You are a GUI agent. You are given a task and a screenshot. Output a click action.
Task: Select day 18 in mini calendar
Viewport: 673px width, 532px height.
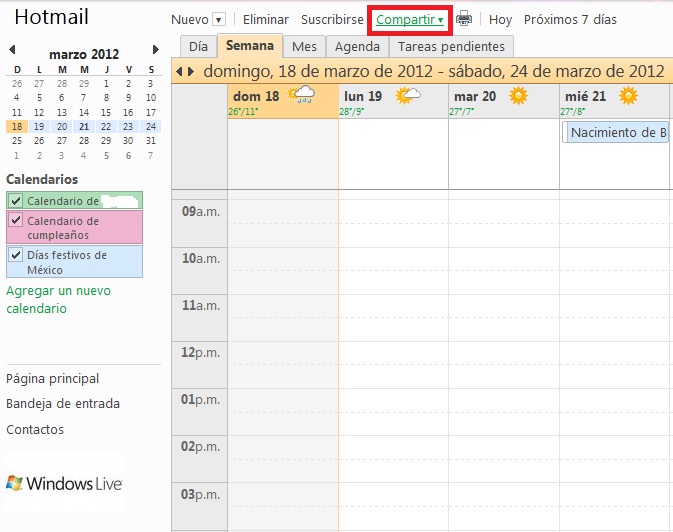17,127
